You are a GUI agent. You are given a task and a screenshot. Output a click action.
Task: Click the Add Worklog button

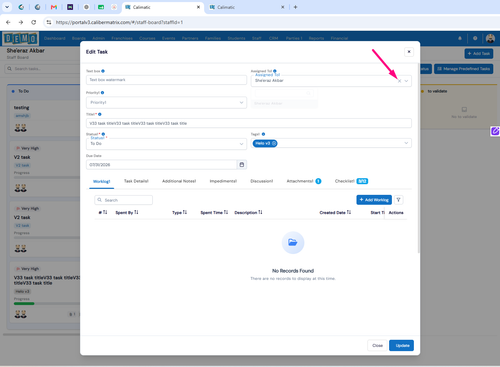[x=374, y=200]
